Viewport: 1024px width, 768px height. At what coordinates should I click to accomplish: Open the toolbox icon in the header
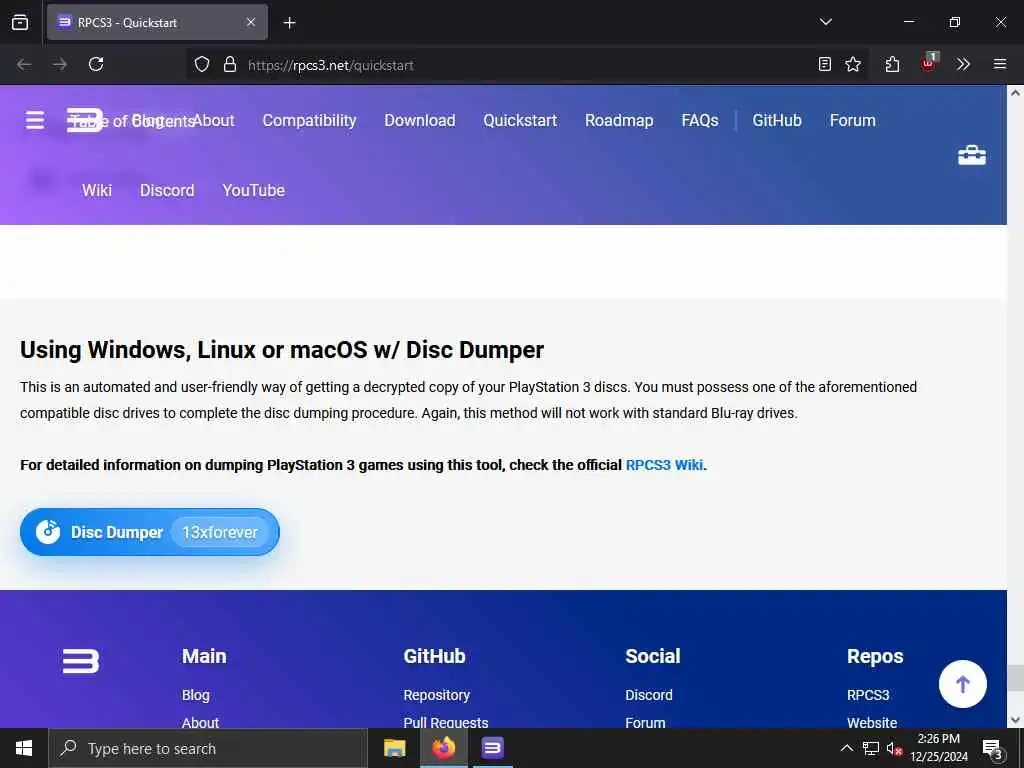click(x=972, y=155)
